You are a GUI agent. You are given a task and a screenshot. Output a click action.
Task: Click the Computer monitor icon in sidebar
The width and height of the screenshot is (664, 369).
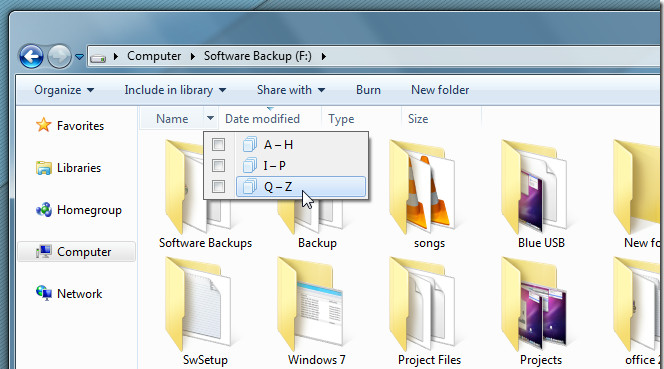[44, 252]
